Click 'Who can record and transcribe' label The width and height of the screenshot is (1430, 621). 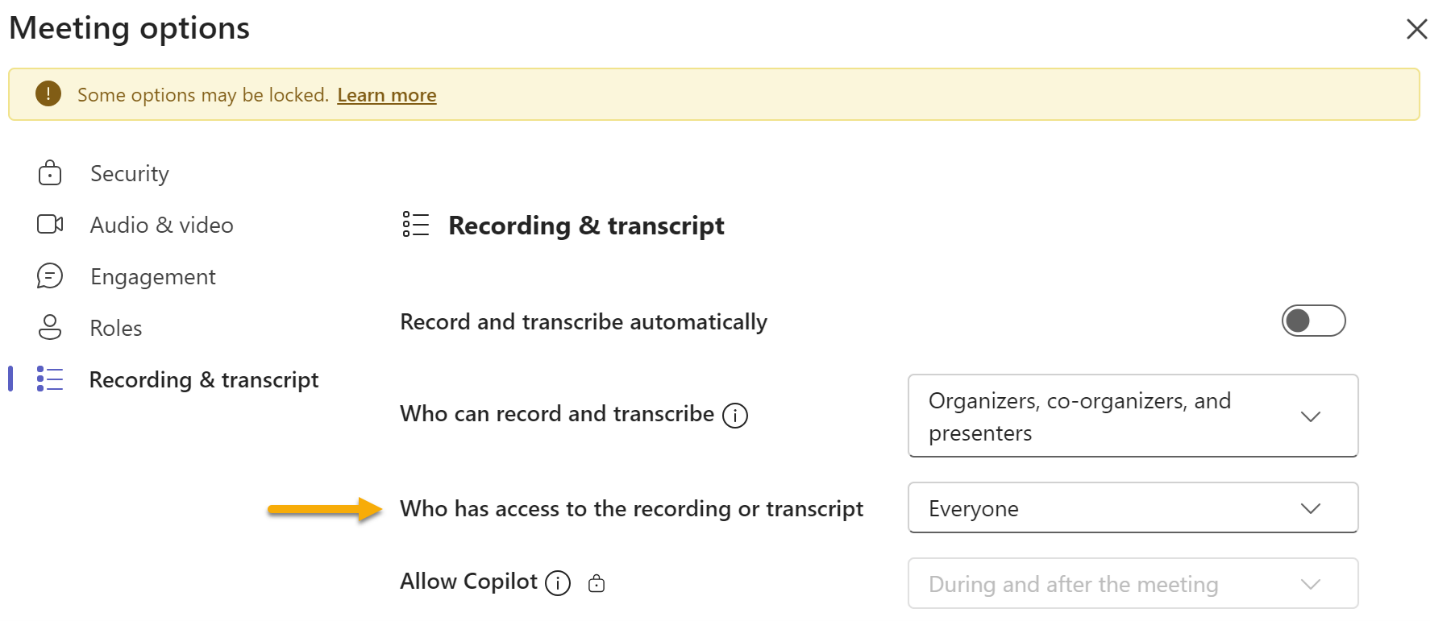click(557, 414)
